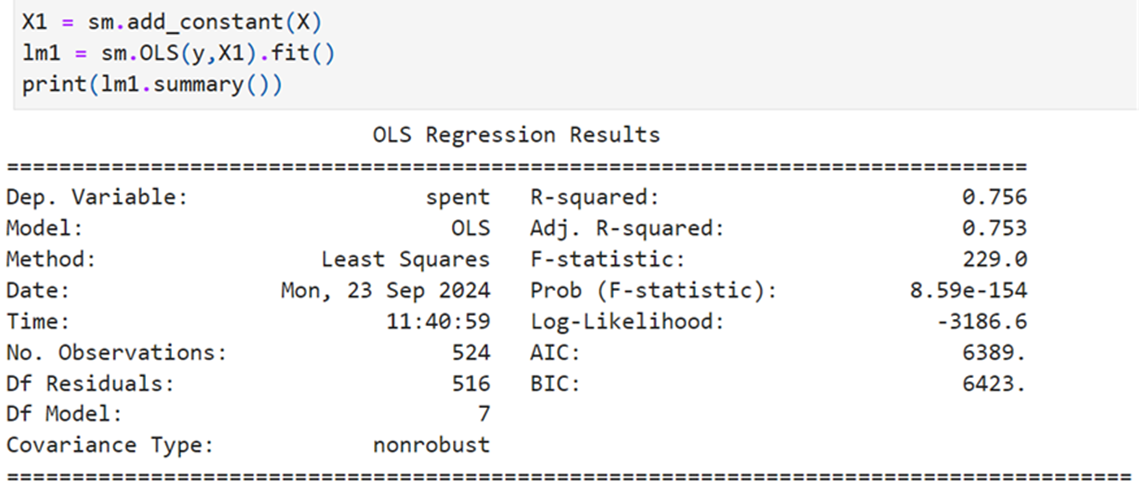1145x488 pixels.
Task: Click the No. Observations value 524
Action: [x=470, y=353]
